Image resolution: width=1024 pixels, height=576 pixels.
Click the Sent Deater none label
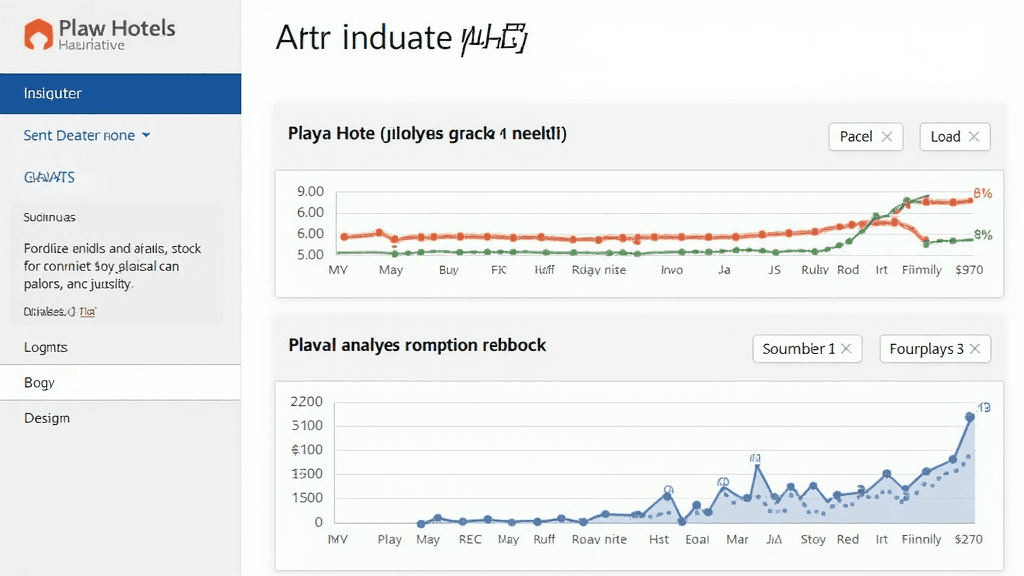(x=79, y=136)
